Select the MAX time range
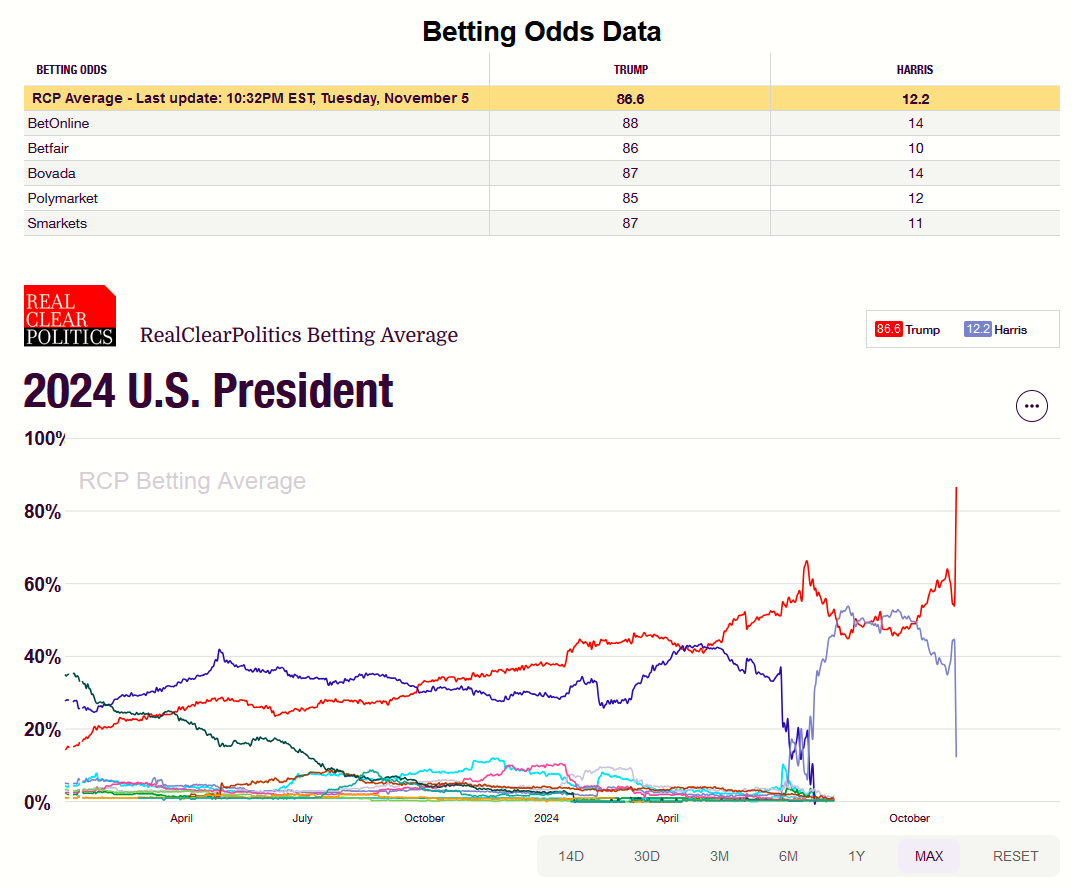 click(928, 856)
